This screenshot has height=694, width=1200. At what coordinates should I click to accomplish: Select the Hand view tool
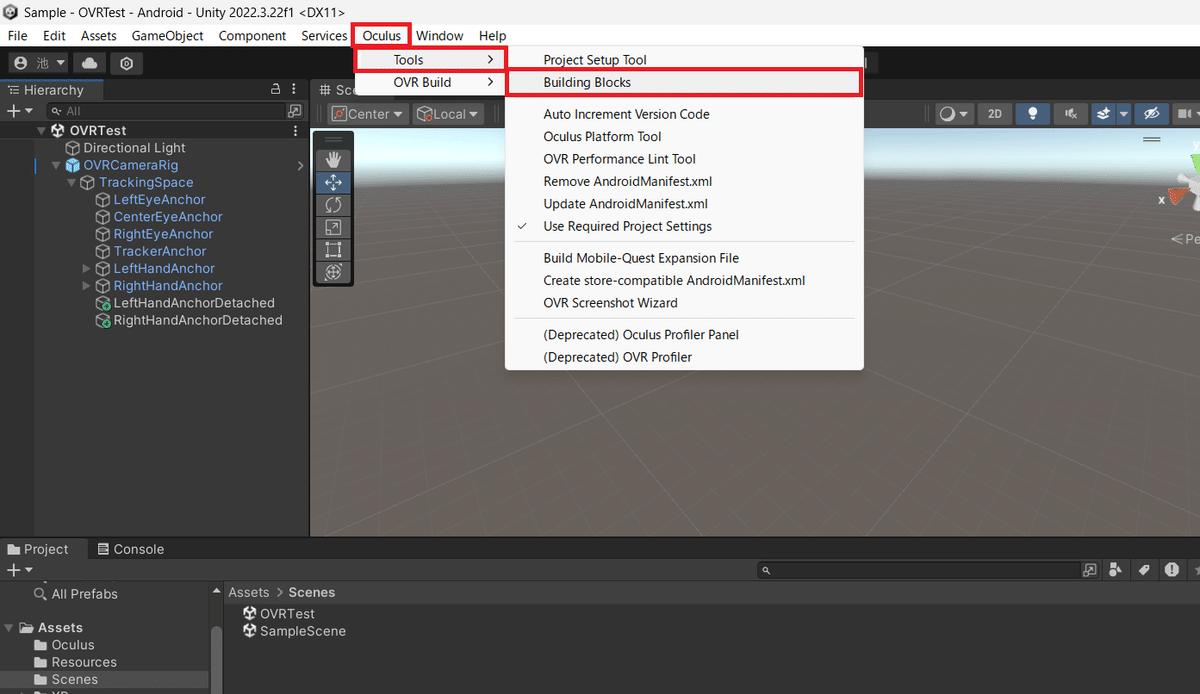333,159
